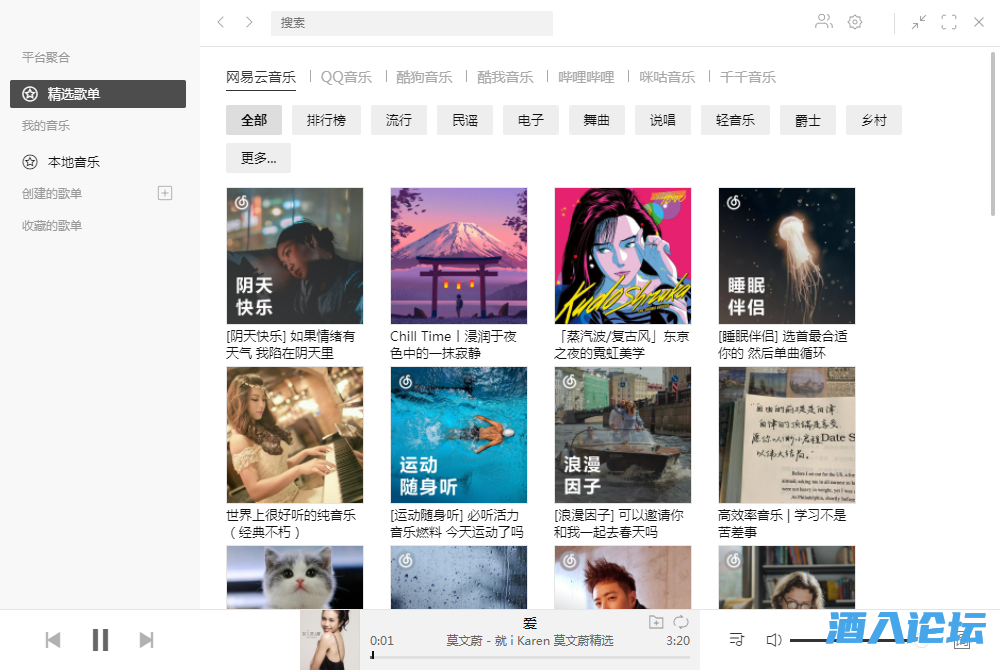Skip to the previous track
Screen dimensions: 1000x670
[x=53, y=639]
